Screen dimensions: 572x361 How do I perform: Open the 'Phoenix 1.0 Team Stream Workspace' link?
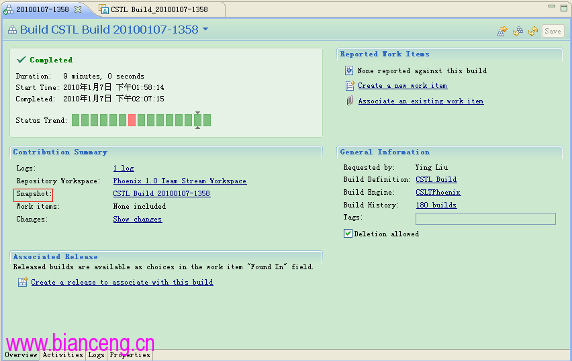tap(180, 181)
